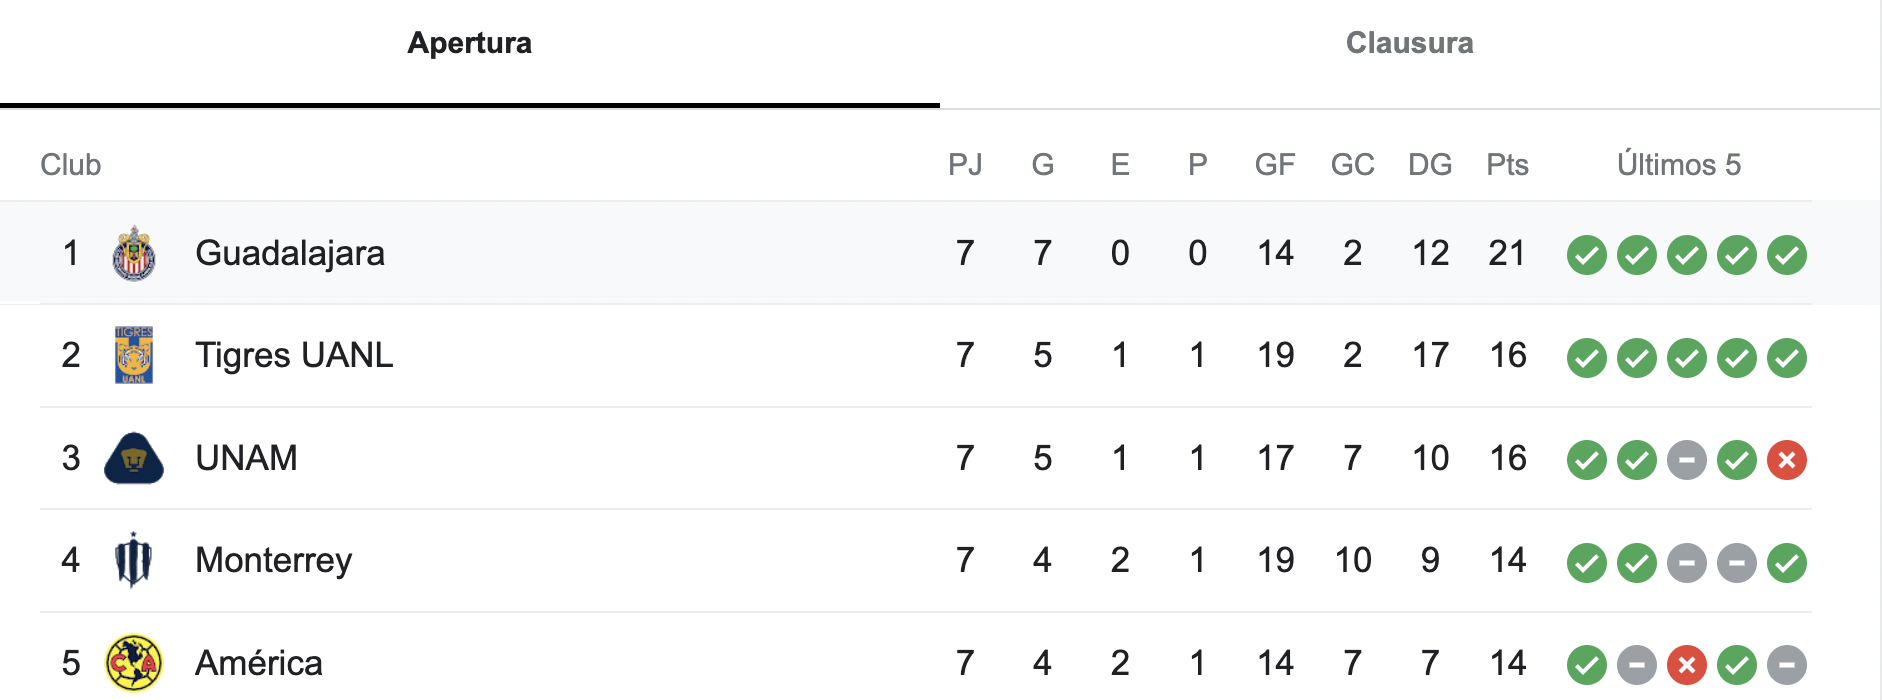Open the Guadalajara team name link
The height and width of the screenshot is (700, 1882).
point(290,254)
